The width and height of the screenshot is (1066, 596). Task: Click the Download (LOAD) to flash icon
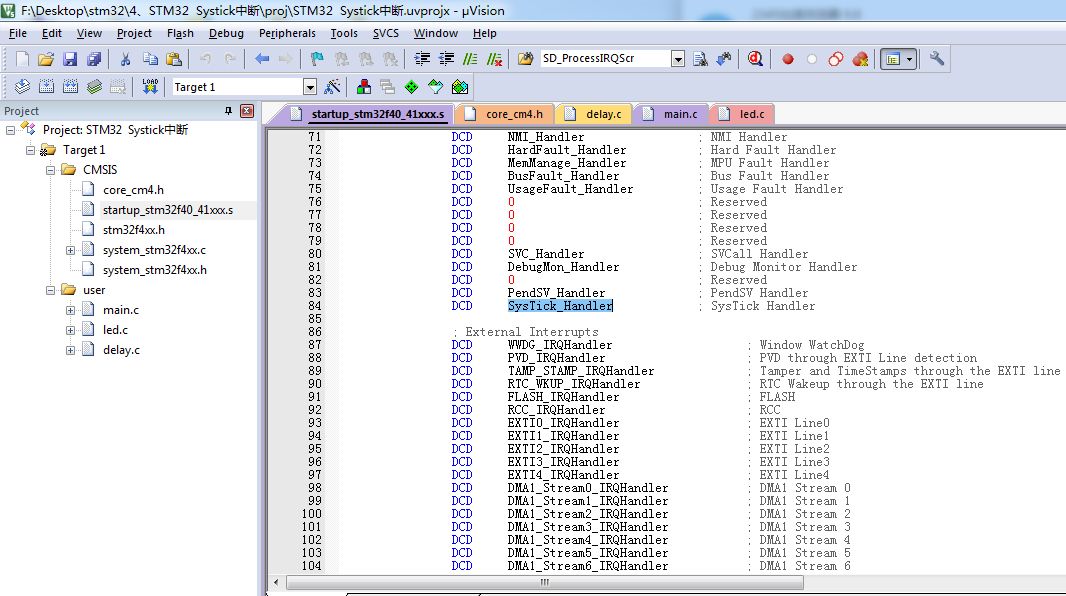[x=150, y=87]
